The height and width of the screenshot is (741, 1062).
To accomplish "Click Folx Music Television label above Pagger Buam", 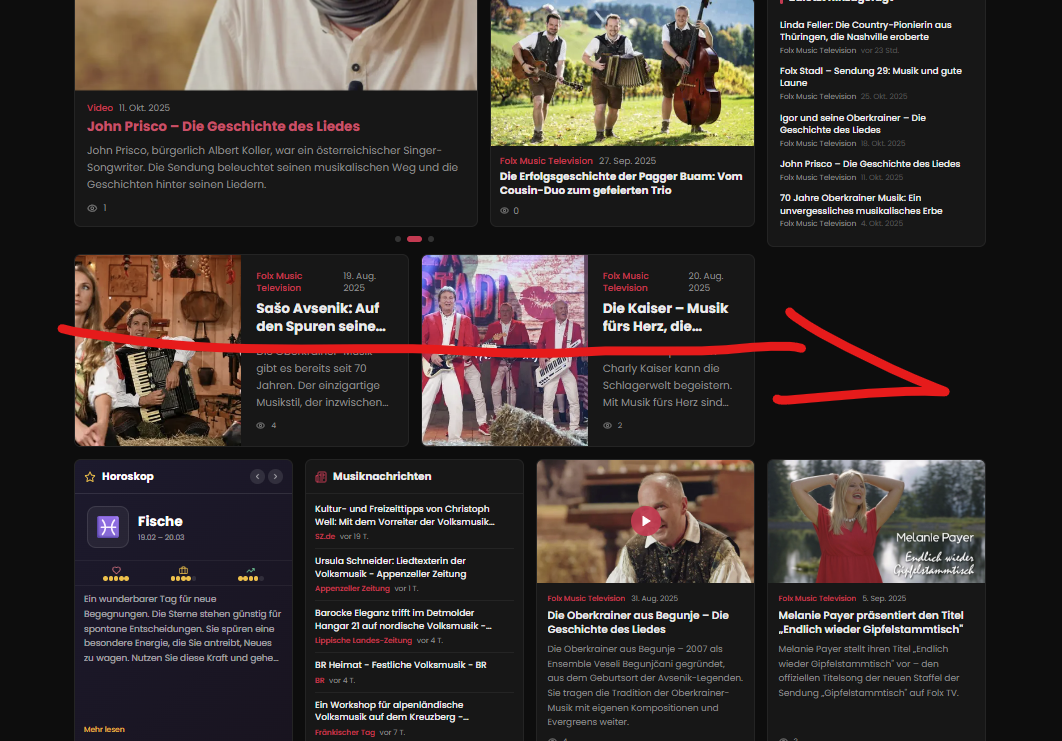I will (546, 161).
